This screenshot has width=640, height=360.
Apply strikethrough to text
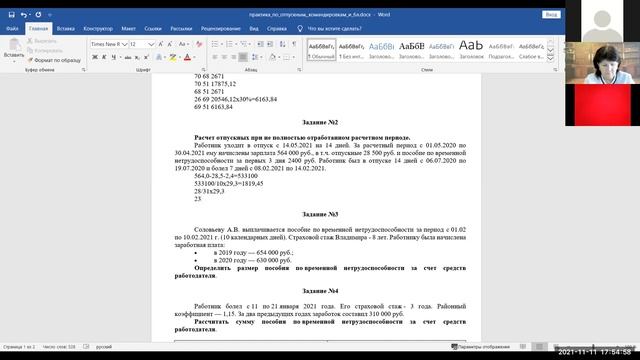click(128, 58)
